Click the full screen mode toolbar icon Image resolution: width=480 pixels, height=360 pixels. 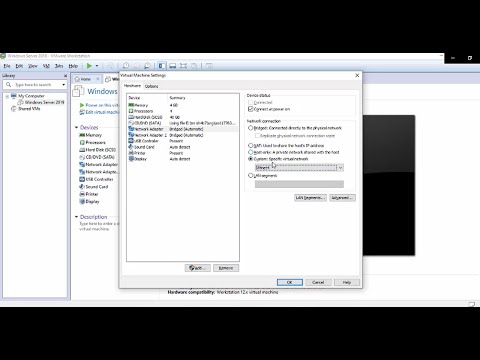click(x=183, y=66)
